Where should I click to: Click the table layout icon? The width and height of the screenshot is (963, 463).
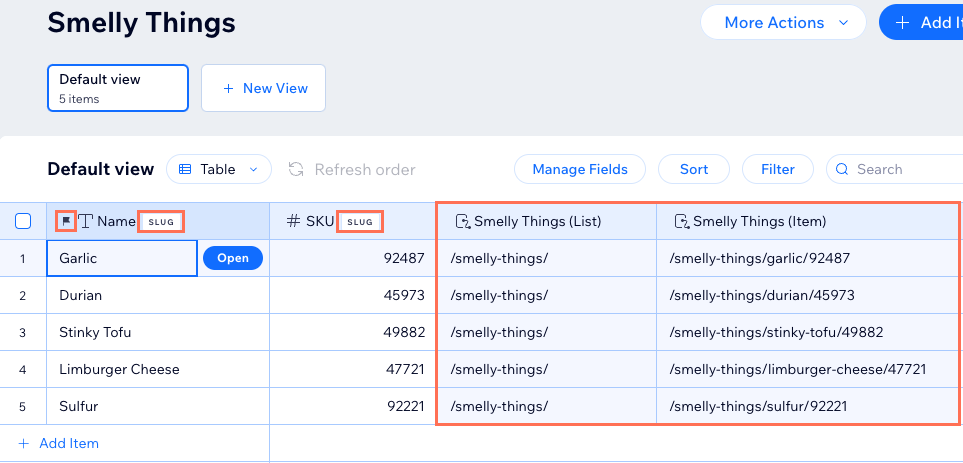[185, 170]
